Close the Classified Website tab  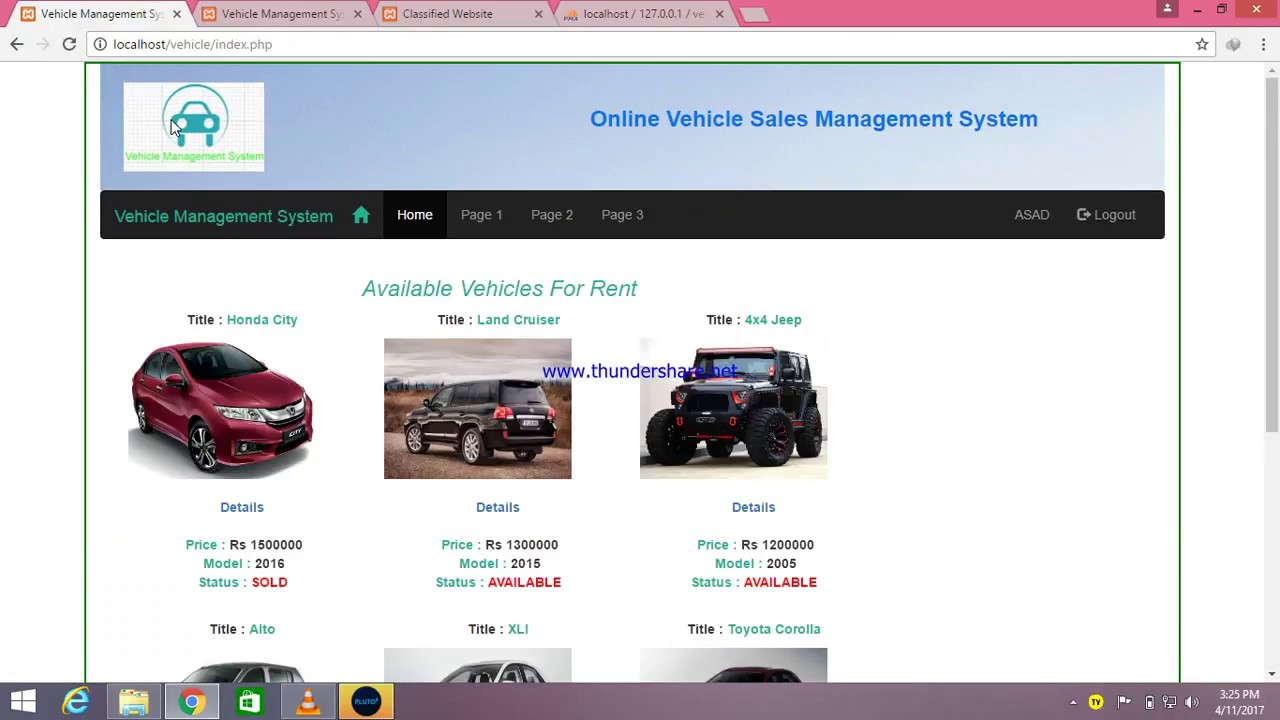tap(538, 14)
